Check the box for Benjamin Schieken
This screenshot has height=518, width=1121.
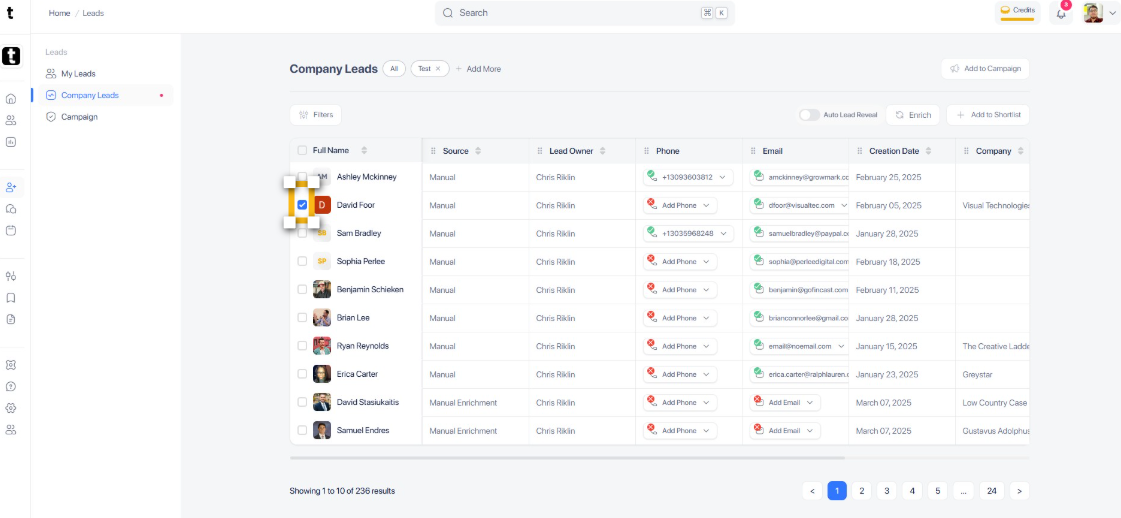click(x=302, y=289)
